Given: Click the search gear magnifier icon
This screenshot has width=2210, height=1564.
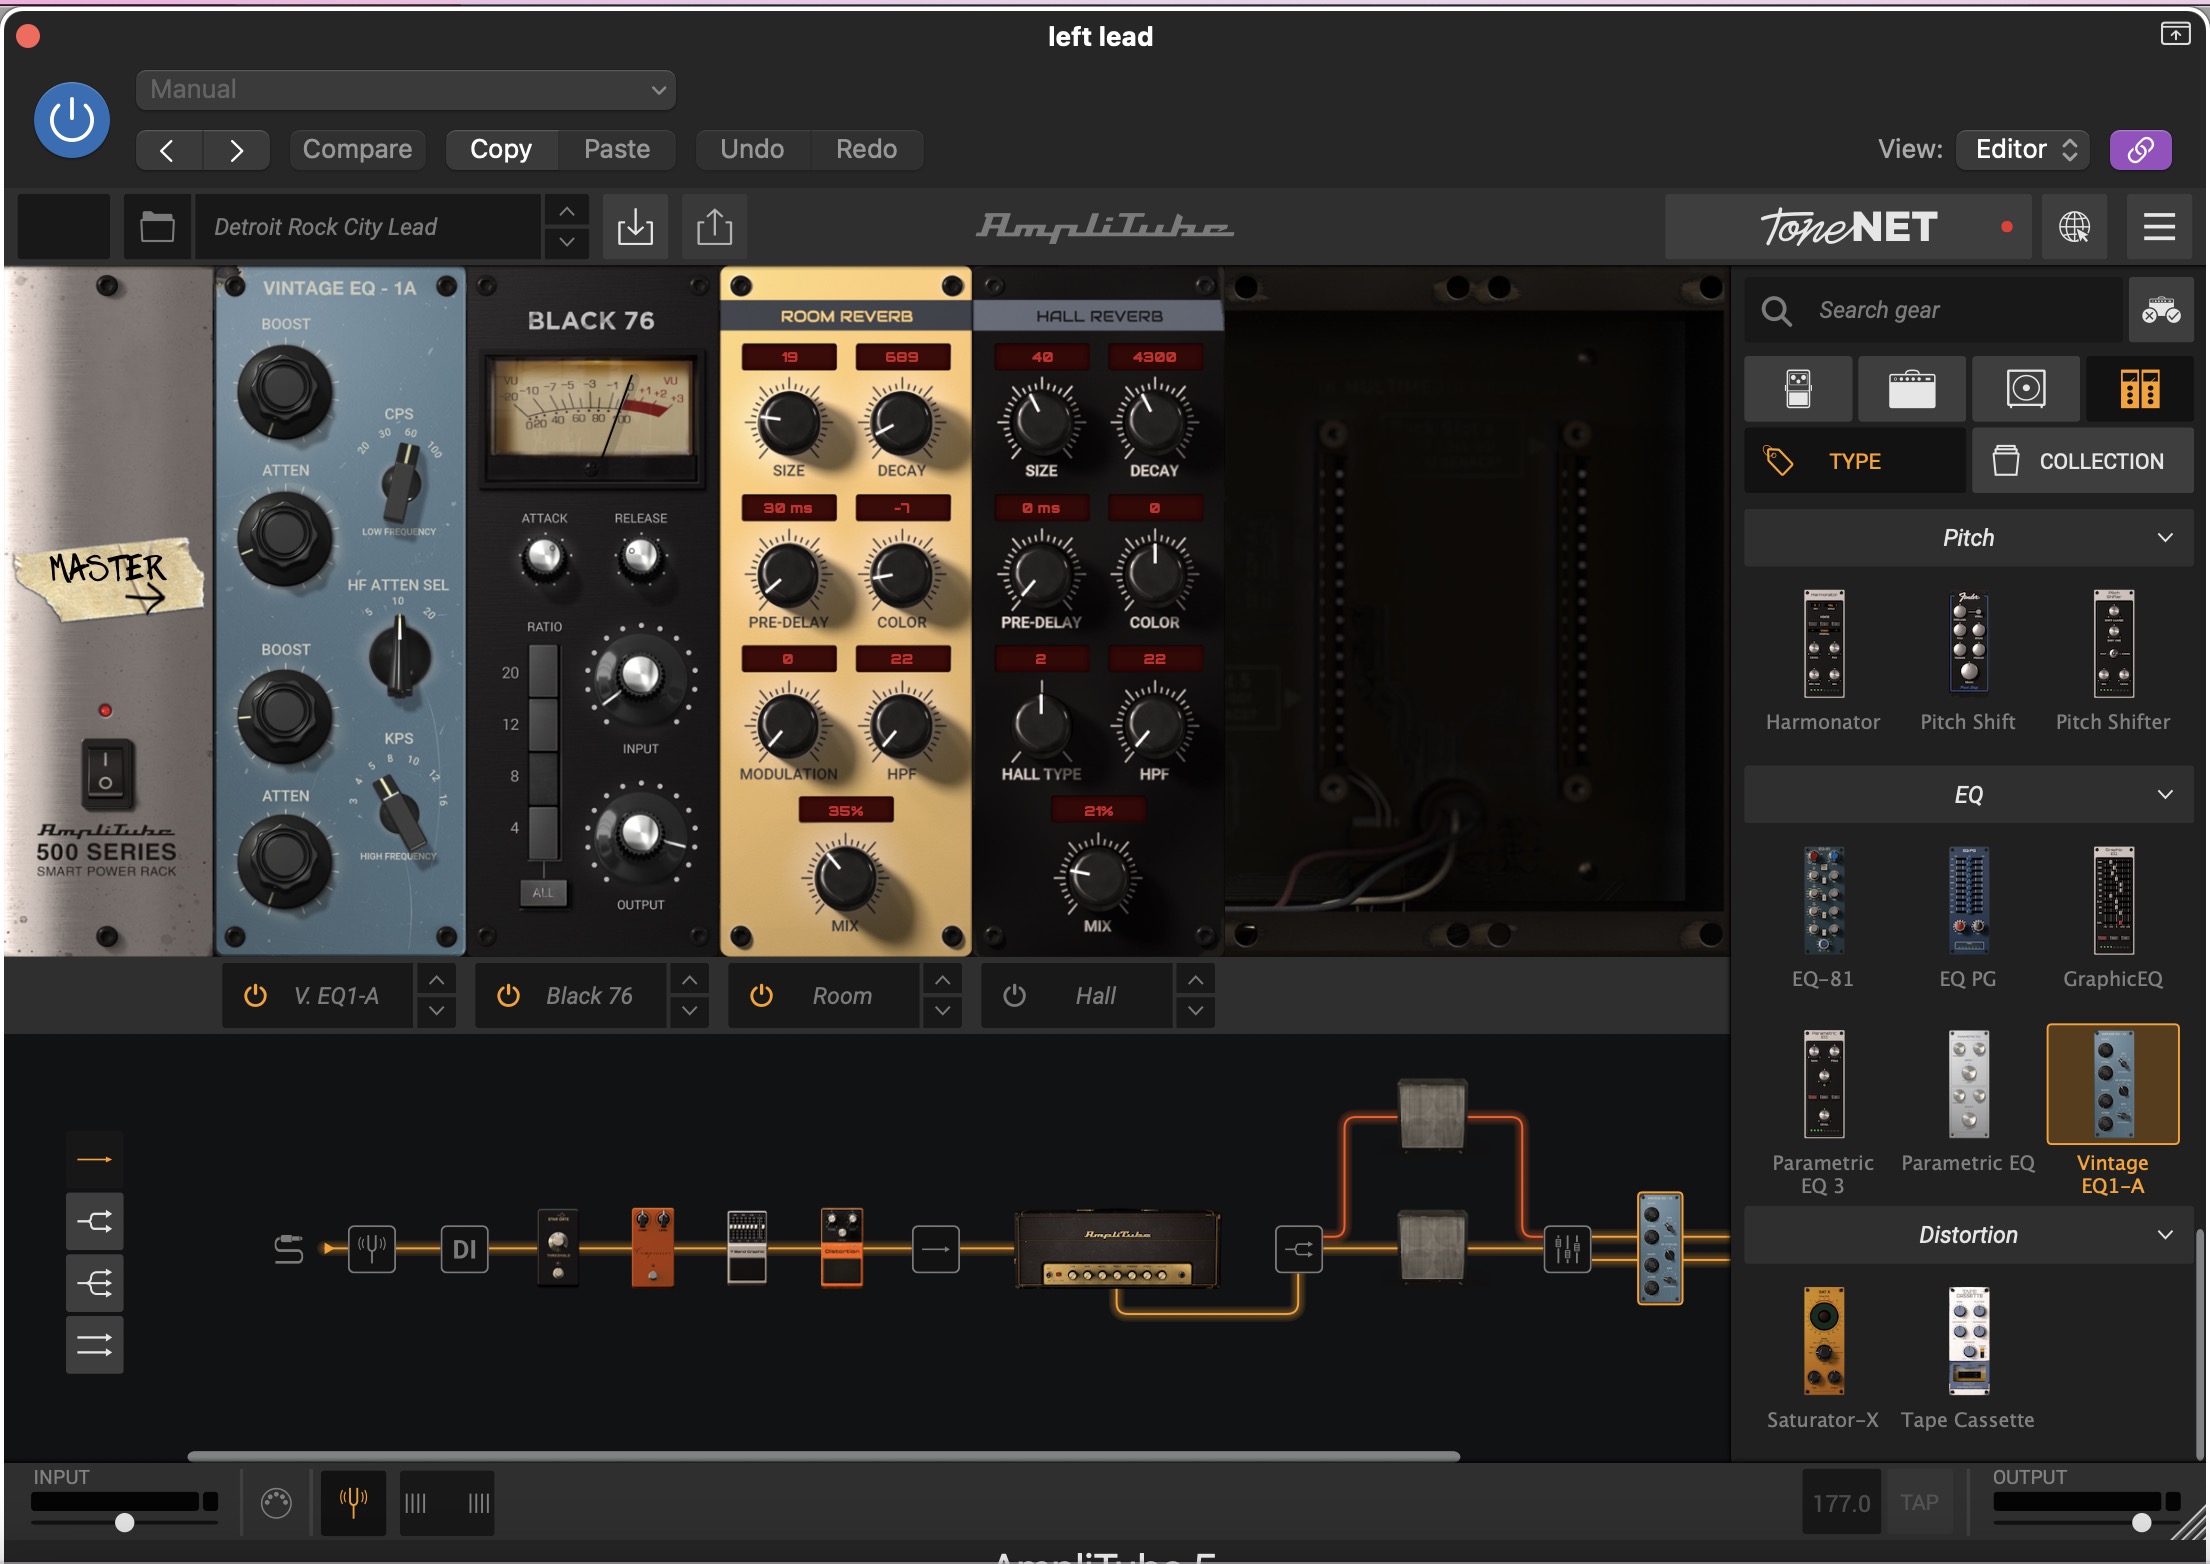Looking at the screenshot, I should click(x=1776, y=311).
